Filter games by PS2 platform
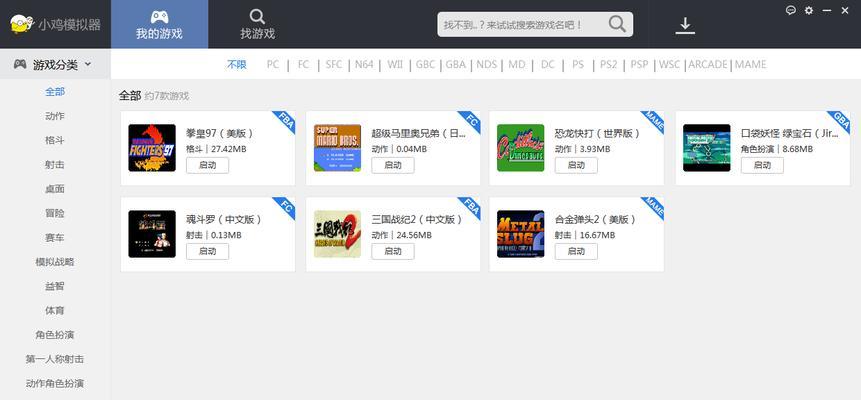 pyautogui.click(x=608, y=64)
